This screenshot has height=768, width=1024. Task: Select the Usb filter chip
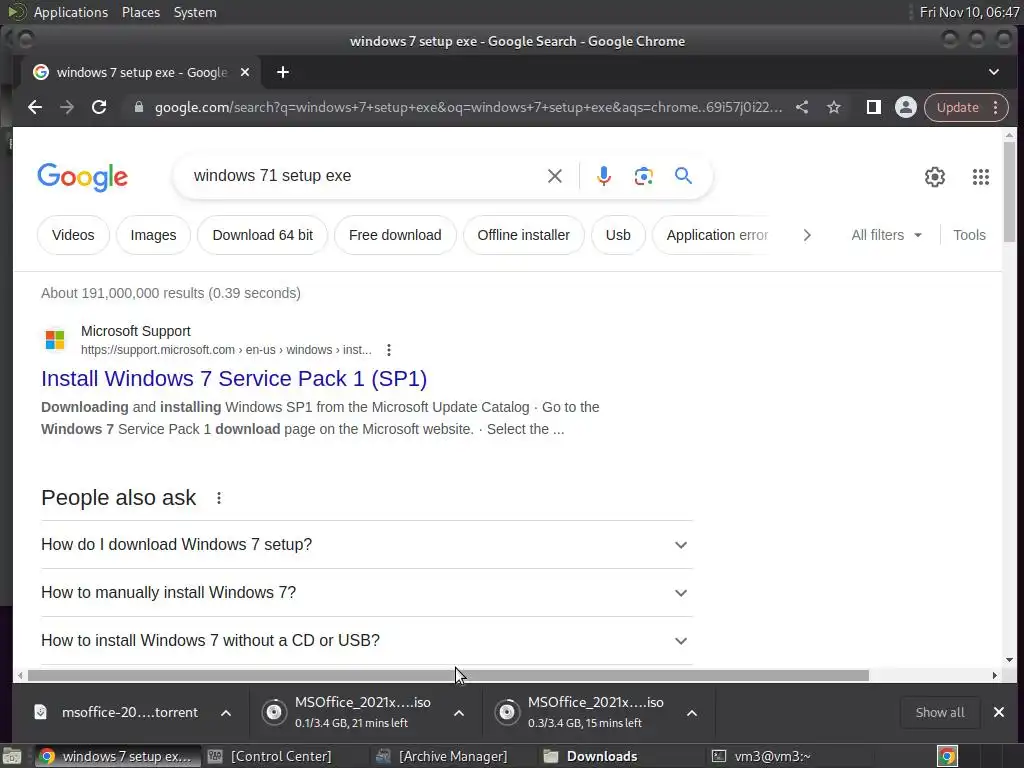point(618,235)
